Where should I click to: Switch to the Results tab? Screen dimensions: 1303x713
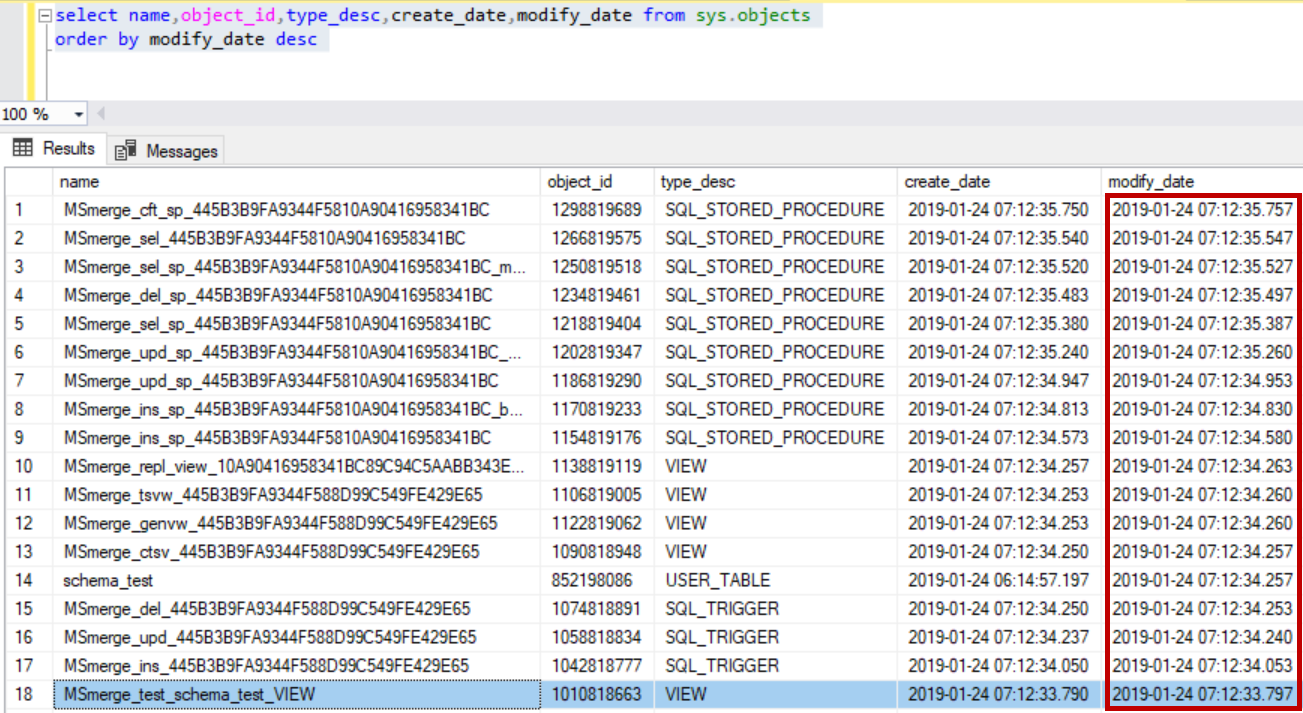click(54, 149)
